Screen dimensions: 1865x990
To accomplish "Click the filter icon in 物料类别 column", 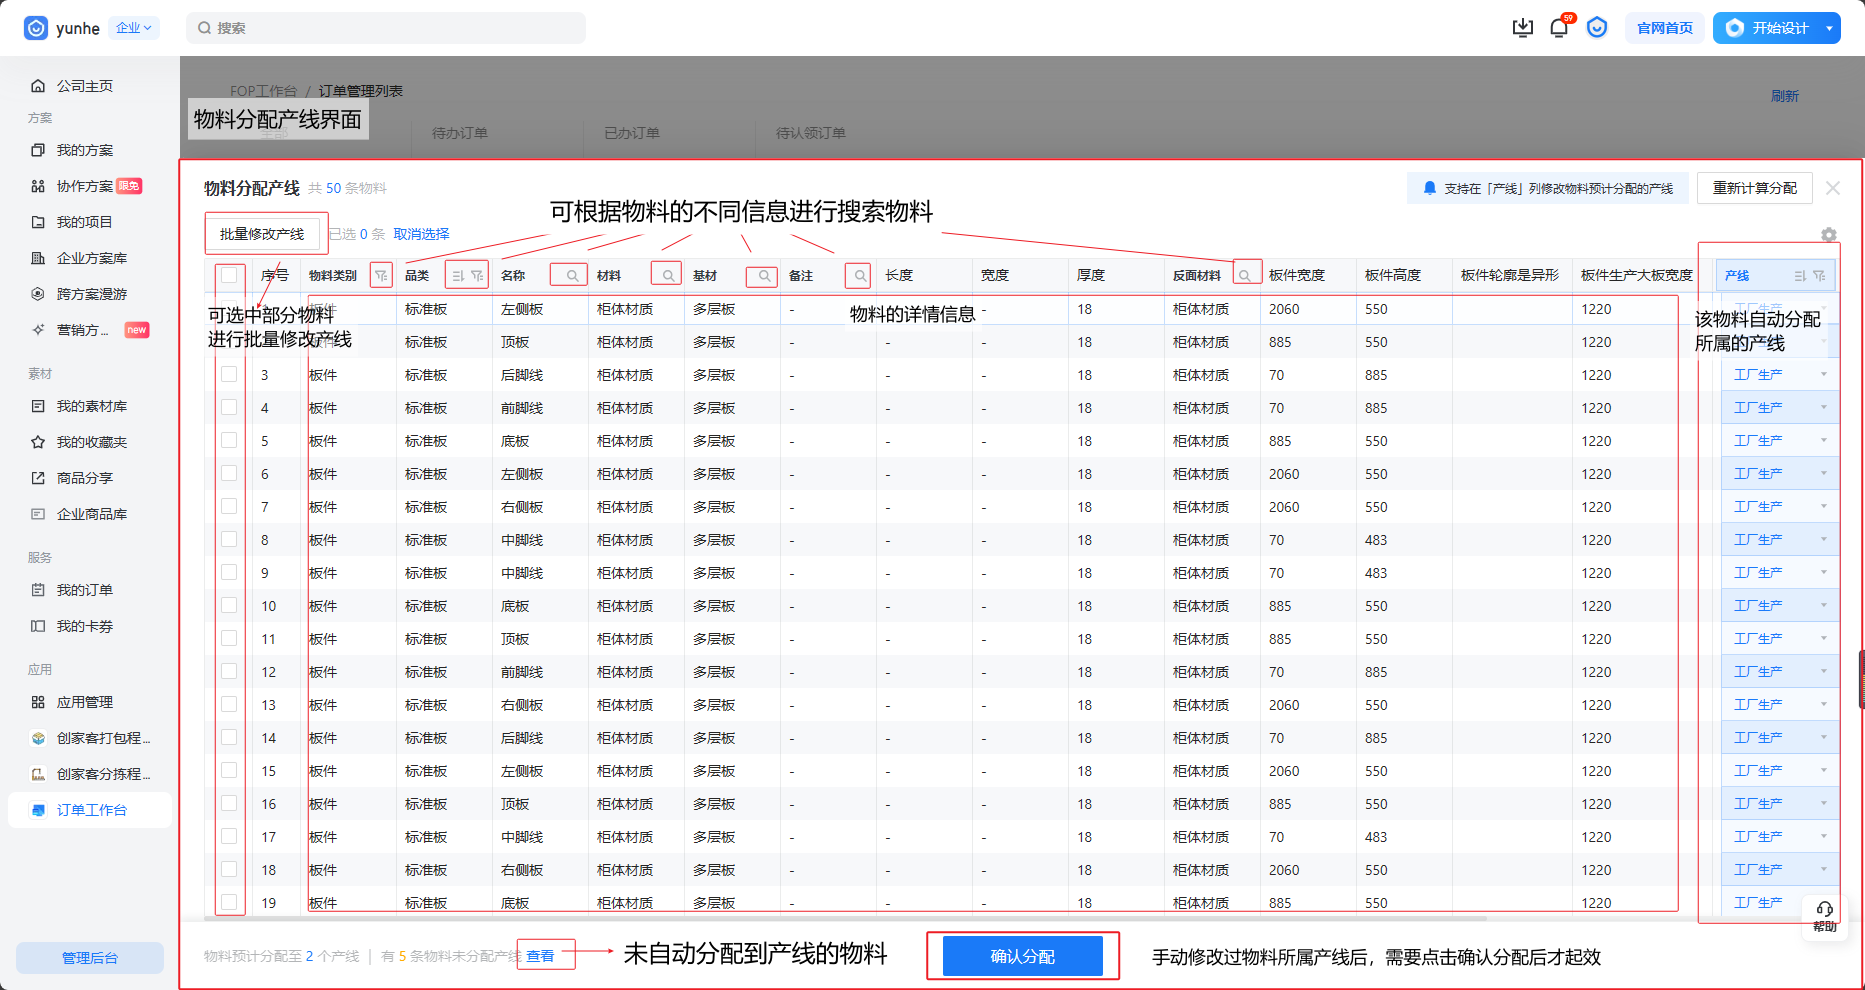I will 381,275.
